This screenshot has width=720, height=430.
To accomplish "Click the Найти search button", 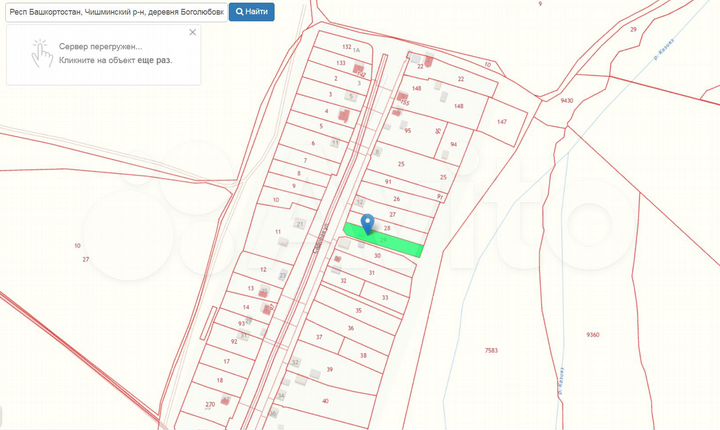I will click(x=252, y=12).
